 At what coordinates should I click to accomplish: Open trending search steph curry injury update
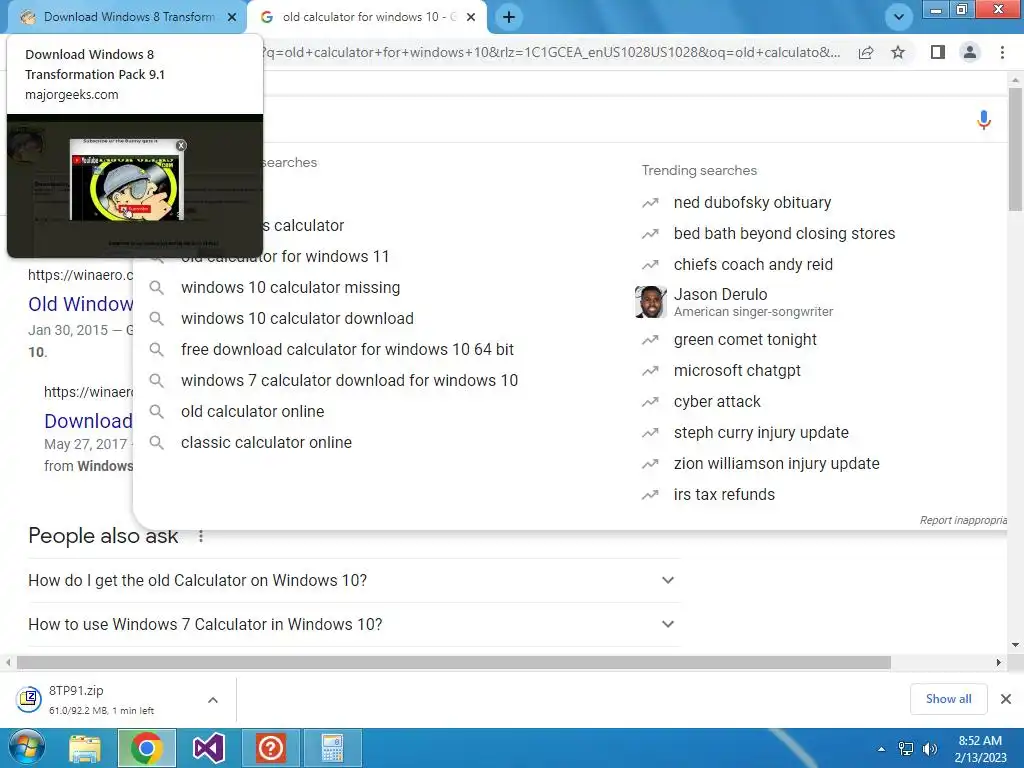tap(761, 432)
